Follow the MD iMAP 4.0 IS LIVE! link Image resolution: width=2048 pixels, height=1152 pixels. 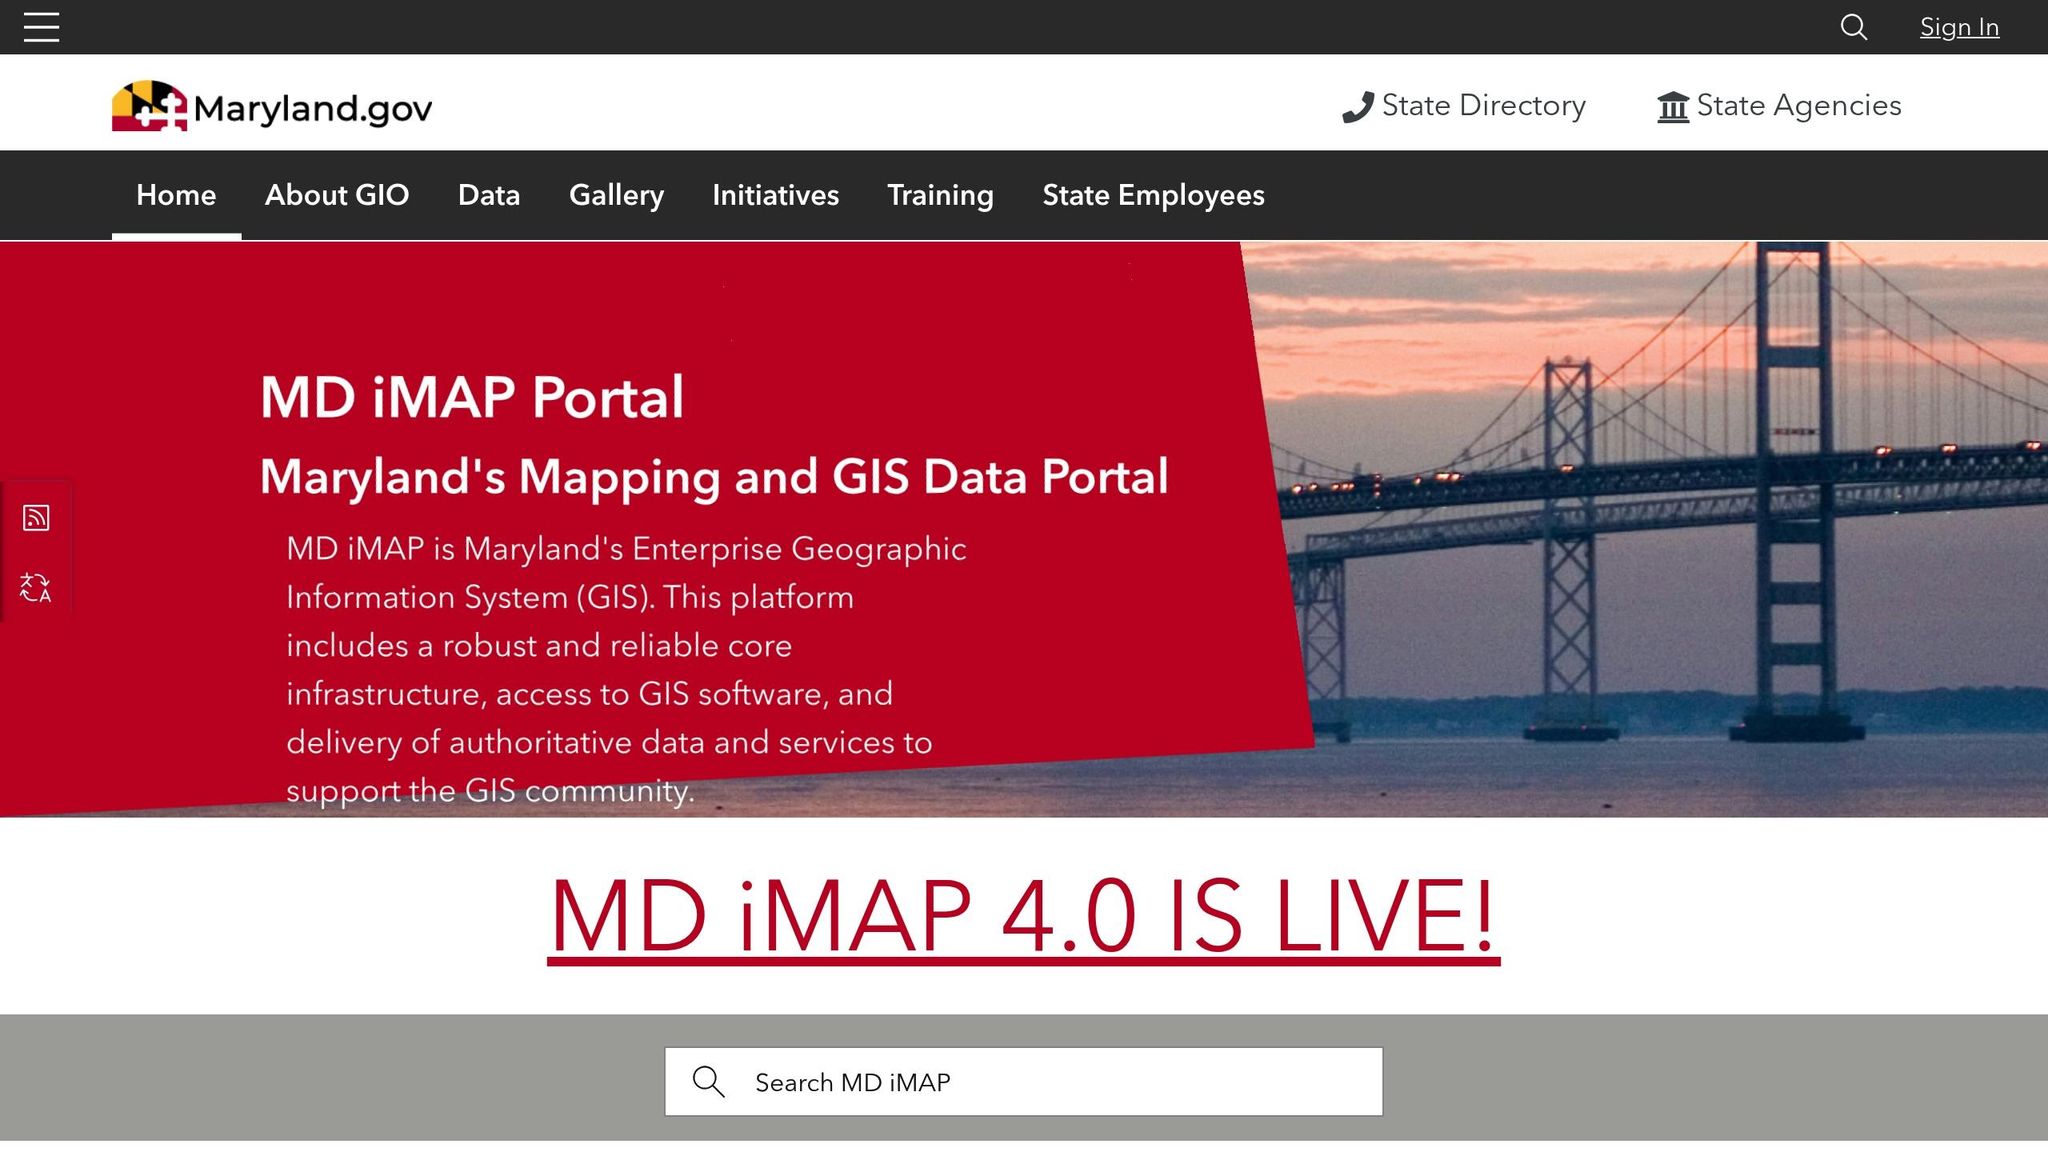(1023, 916)
